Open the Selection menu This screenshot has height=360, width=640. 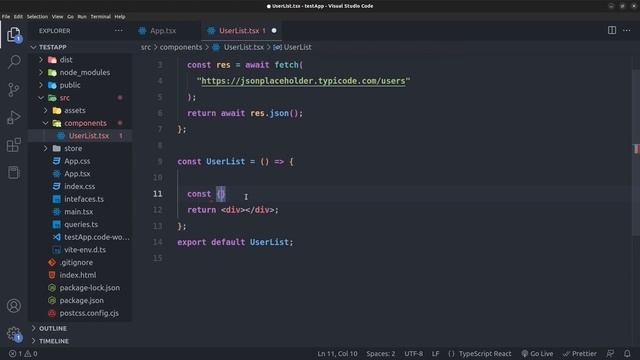coord(37,17)
